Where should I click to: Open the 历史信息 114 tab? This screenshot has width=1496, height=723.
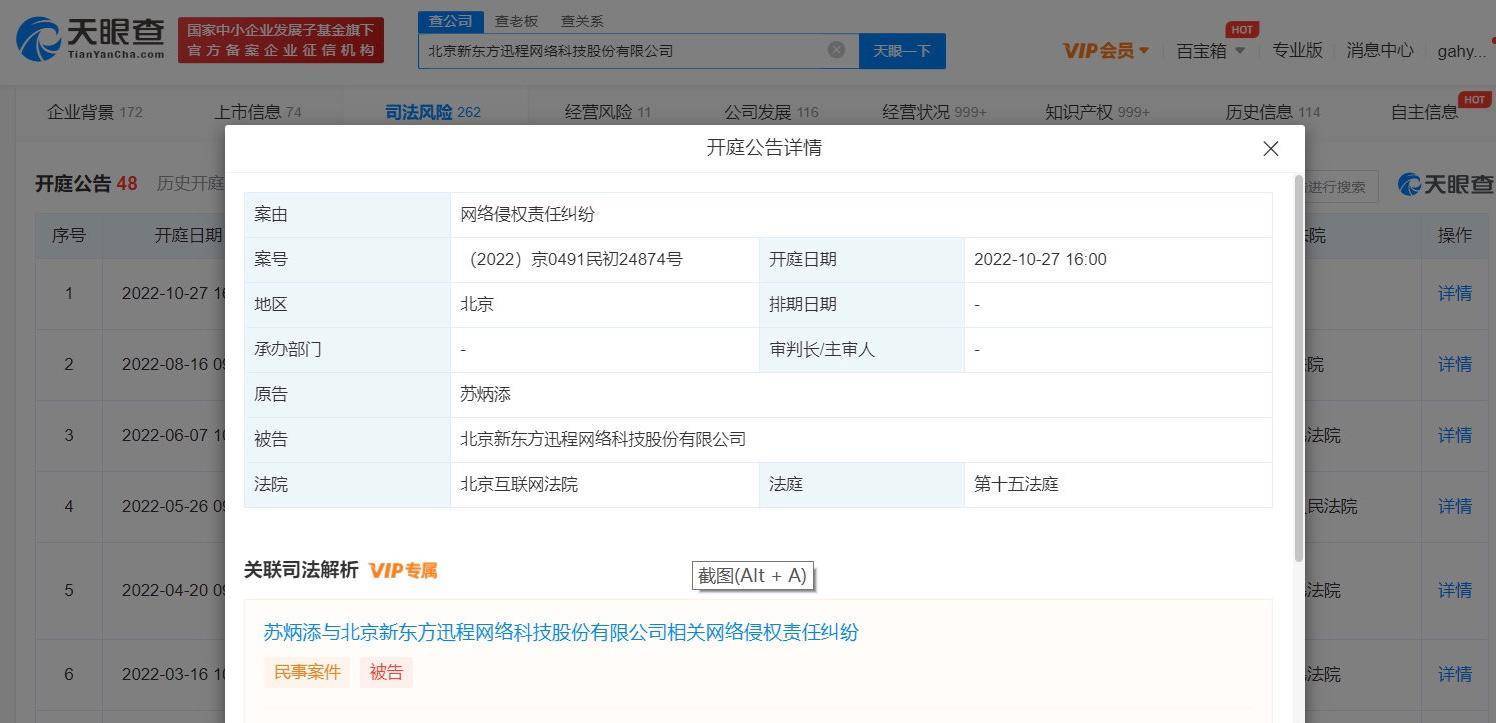(x=1272, y=112)
